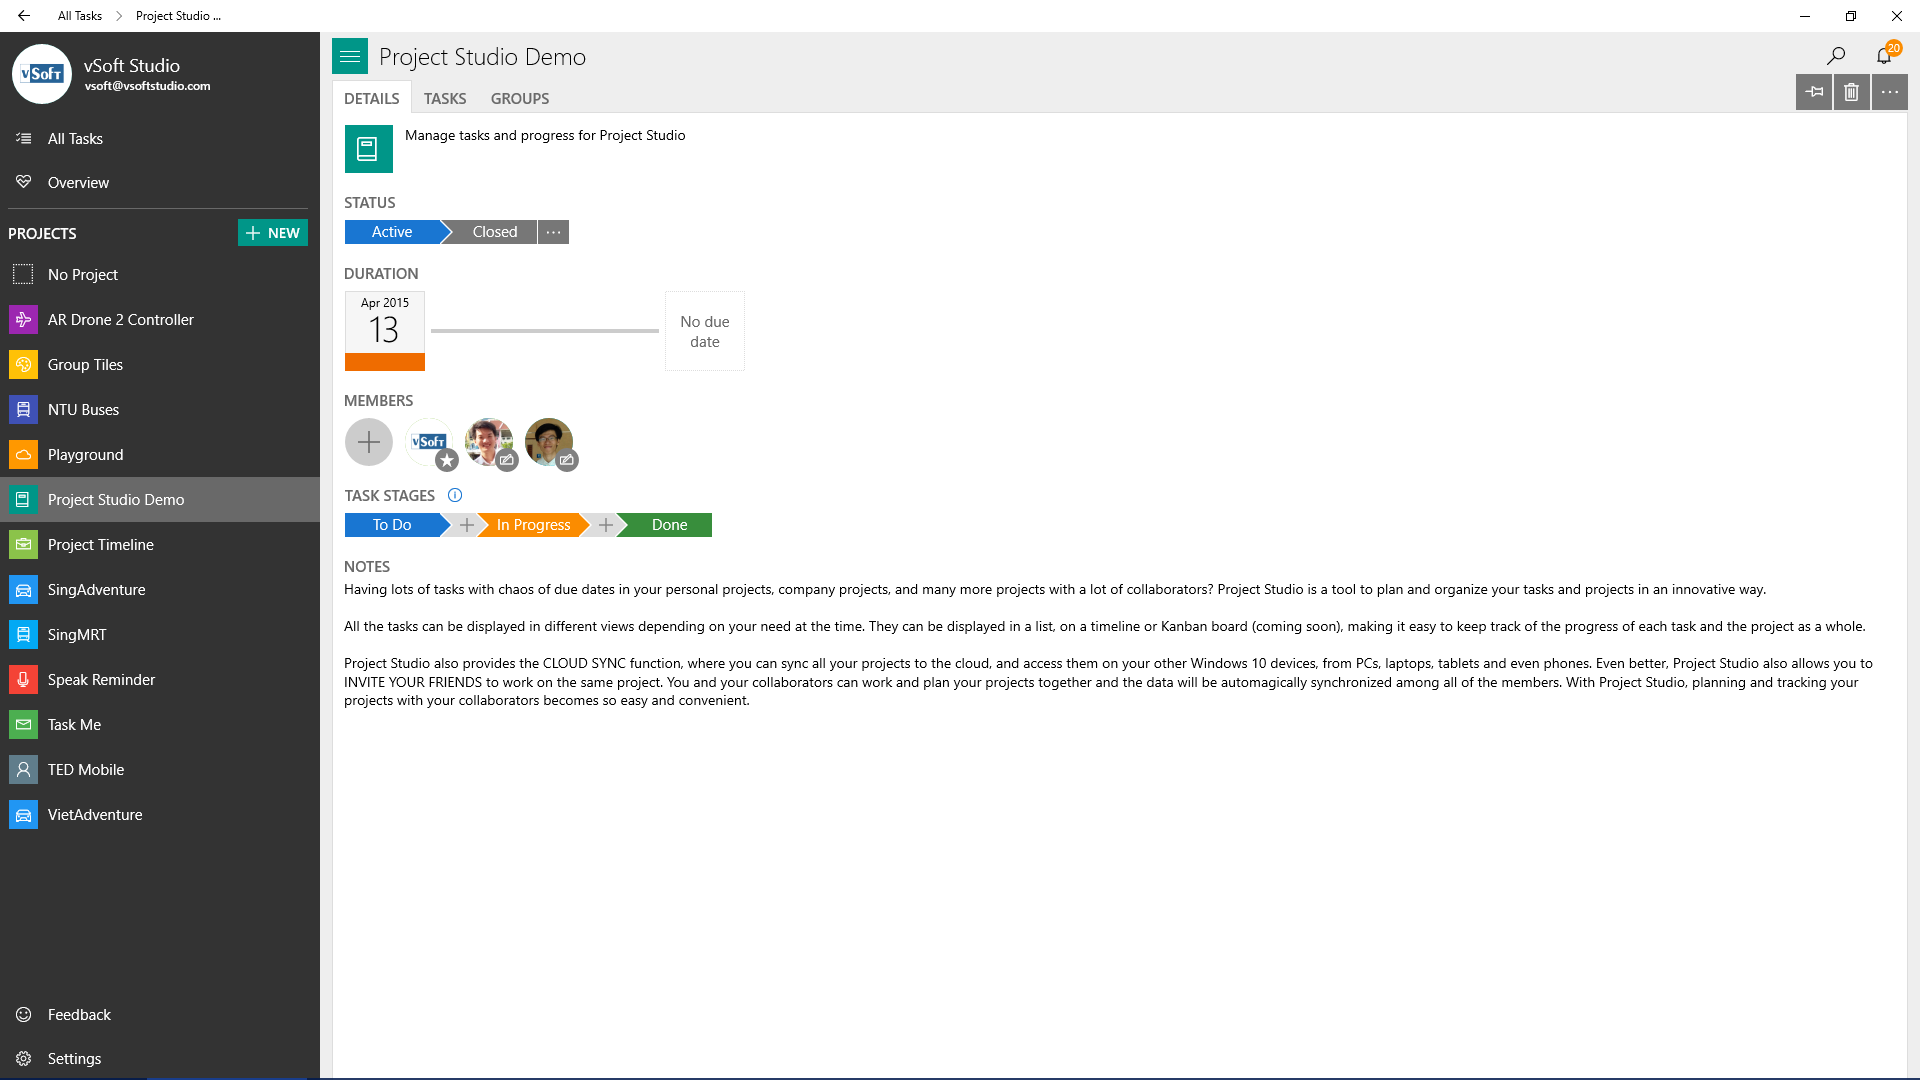Set project status to Closed
The width and height of the screenshot is (1920, 1080).
point(494,232)
